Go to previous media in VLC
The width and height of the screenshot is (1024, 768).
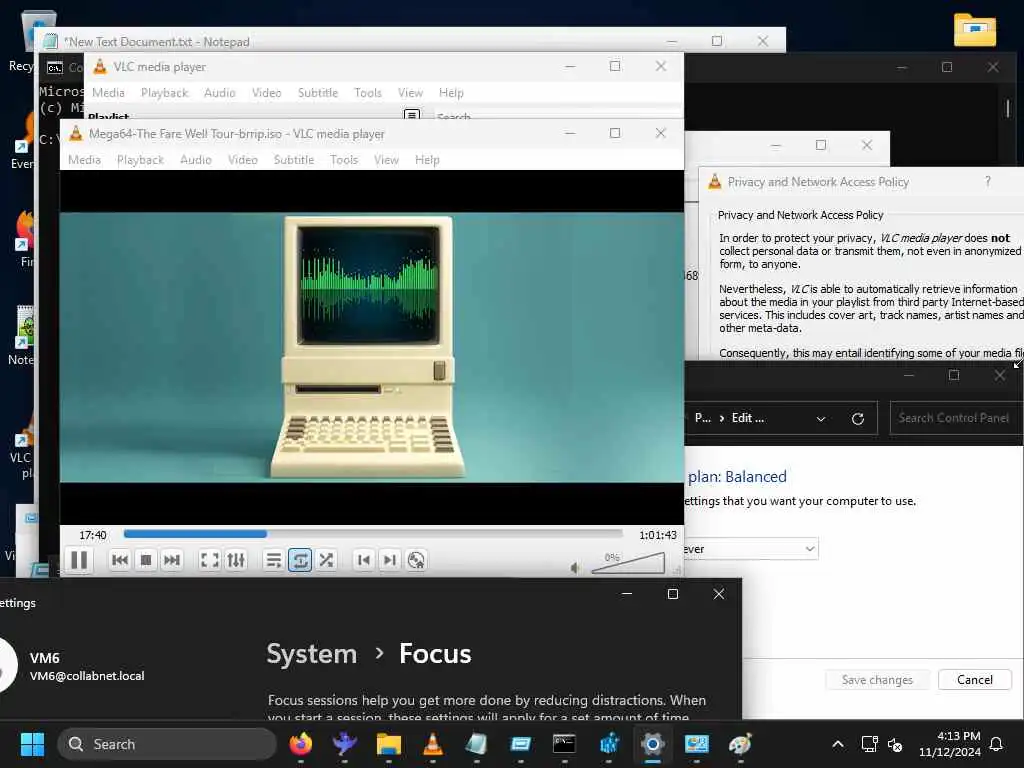pos(120,560)
